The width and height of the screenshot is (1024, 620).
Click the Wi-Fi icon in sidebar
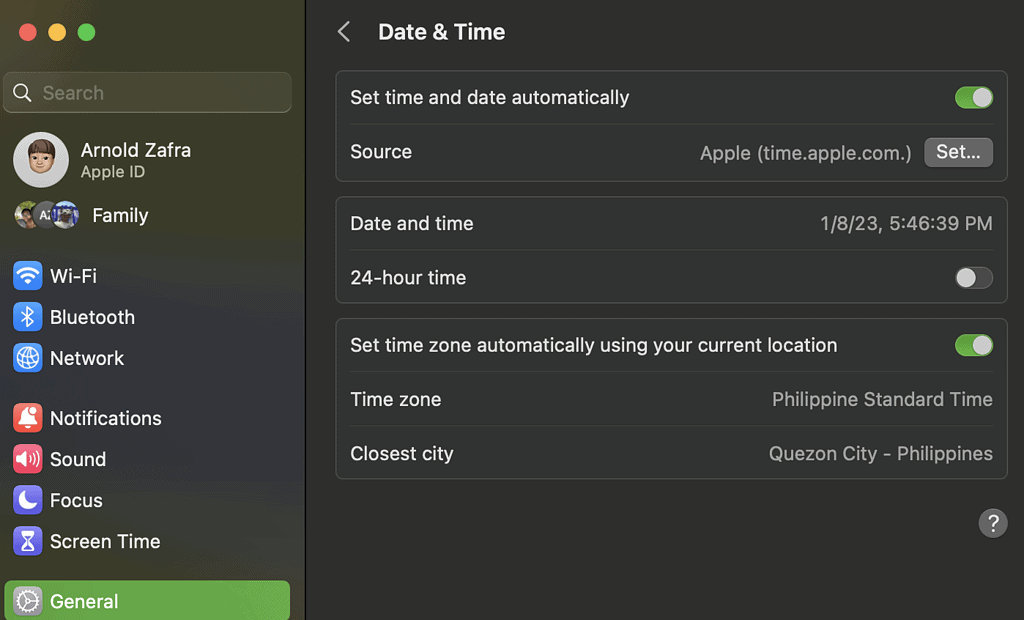pos(28,276)
